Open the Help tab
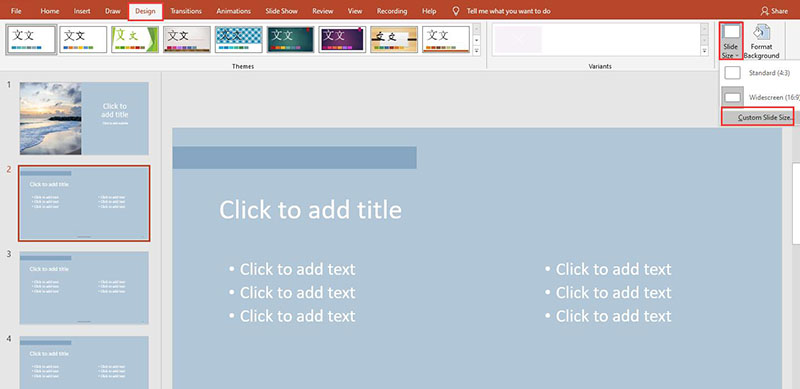This screenshot has height=389, width=800. (429, 11)
